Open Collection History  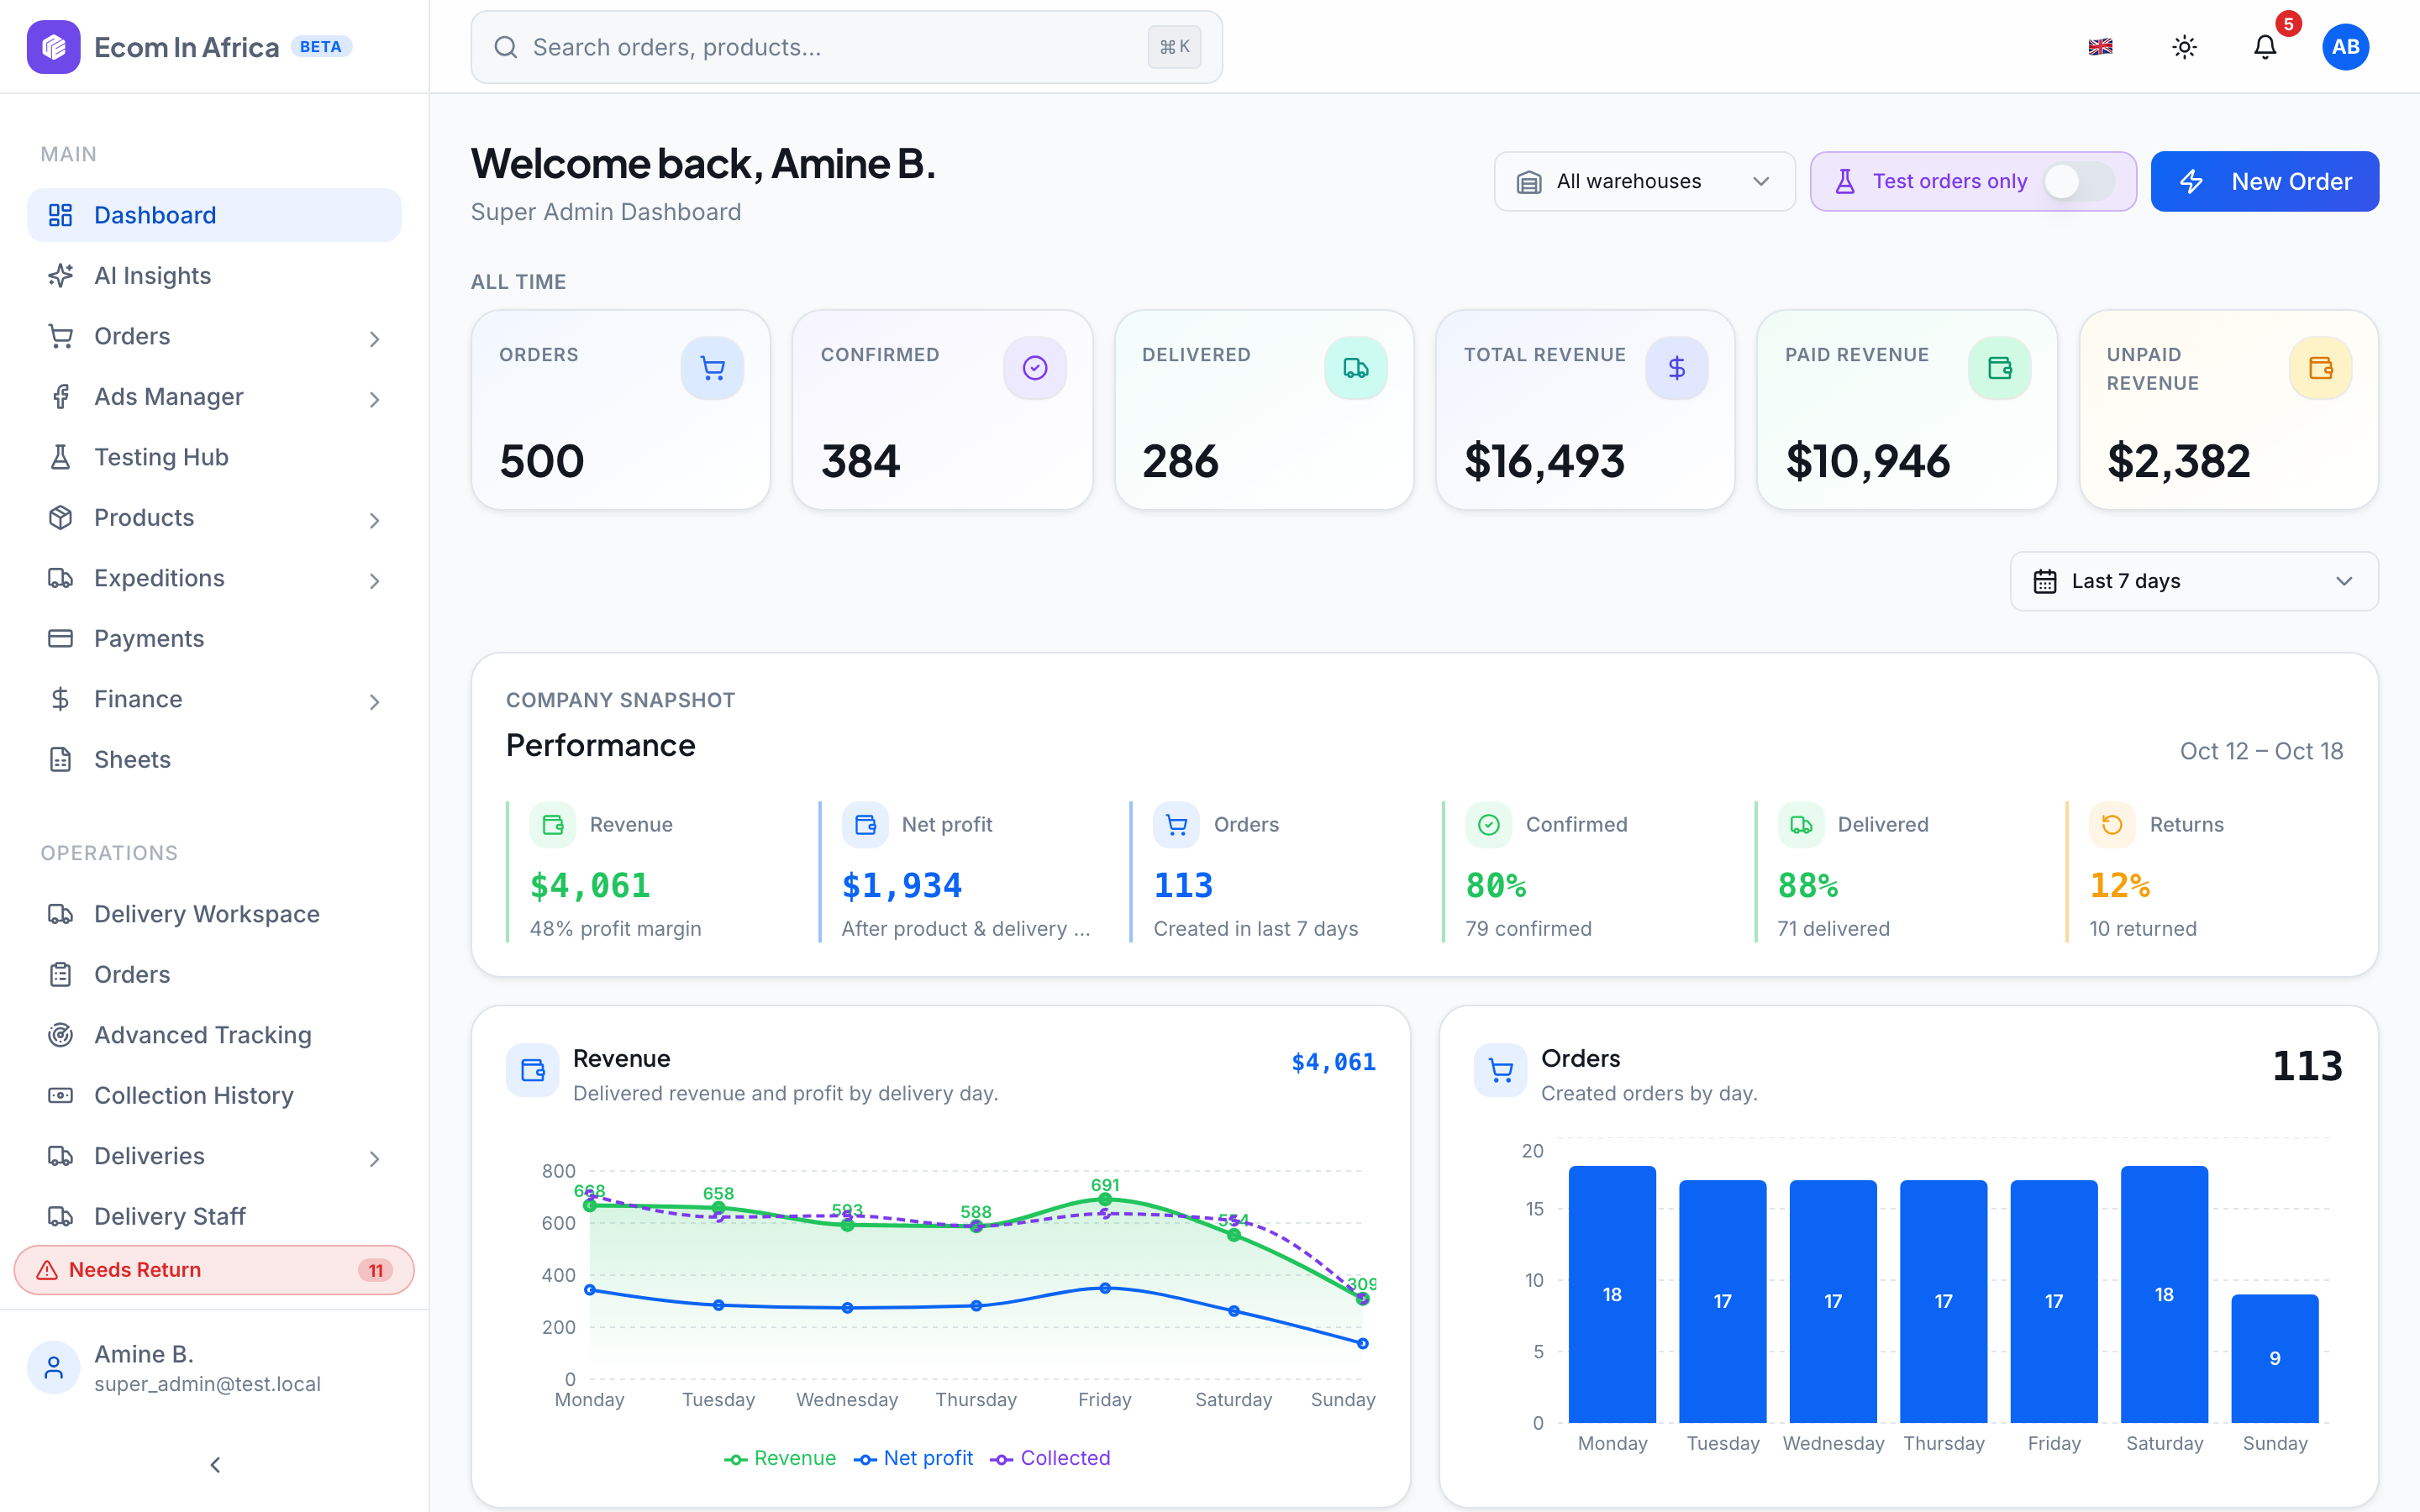click(x=214, y=1096)
